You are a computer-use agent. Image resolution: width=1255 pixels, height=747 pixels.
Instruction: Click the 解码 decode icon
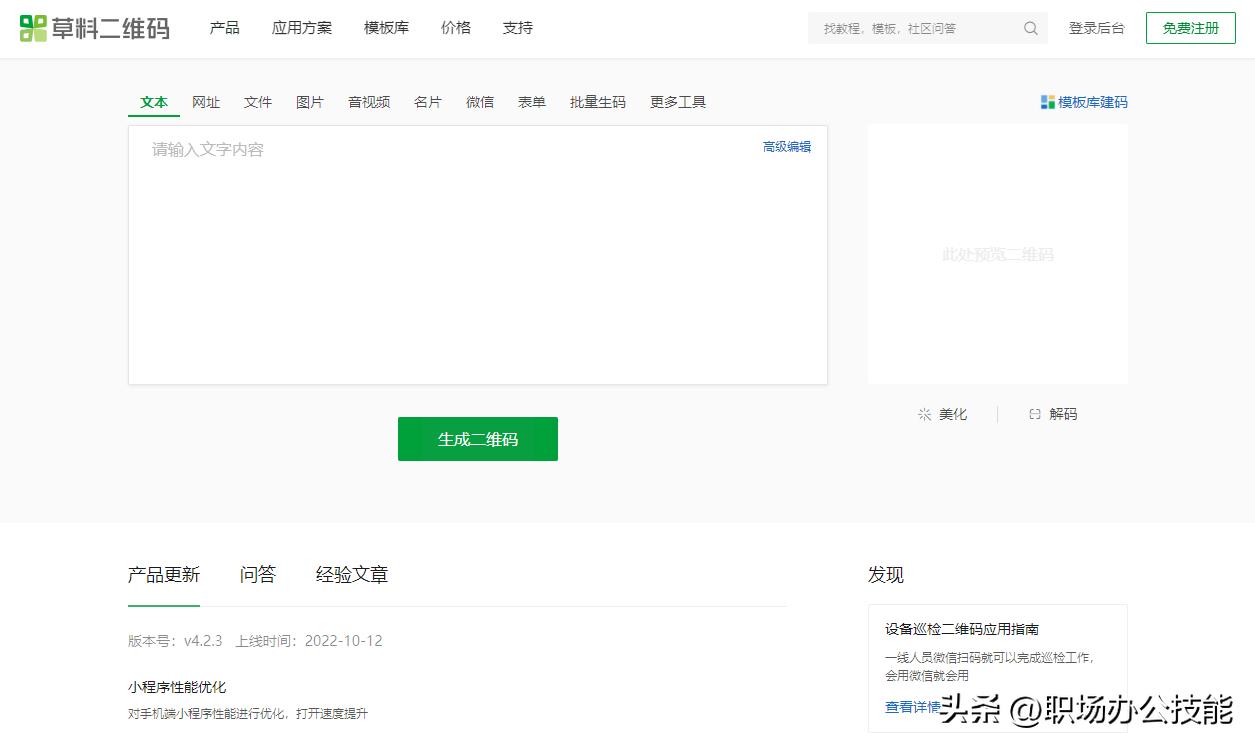(x=1035, y=413)
